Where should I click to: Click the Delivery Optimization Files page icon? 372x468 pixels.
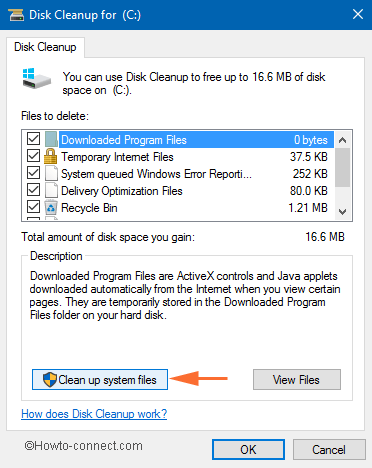[51, 191]
